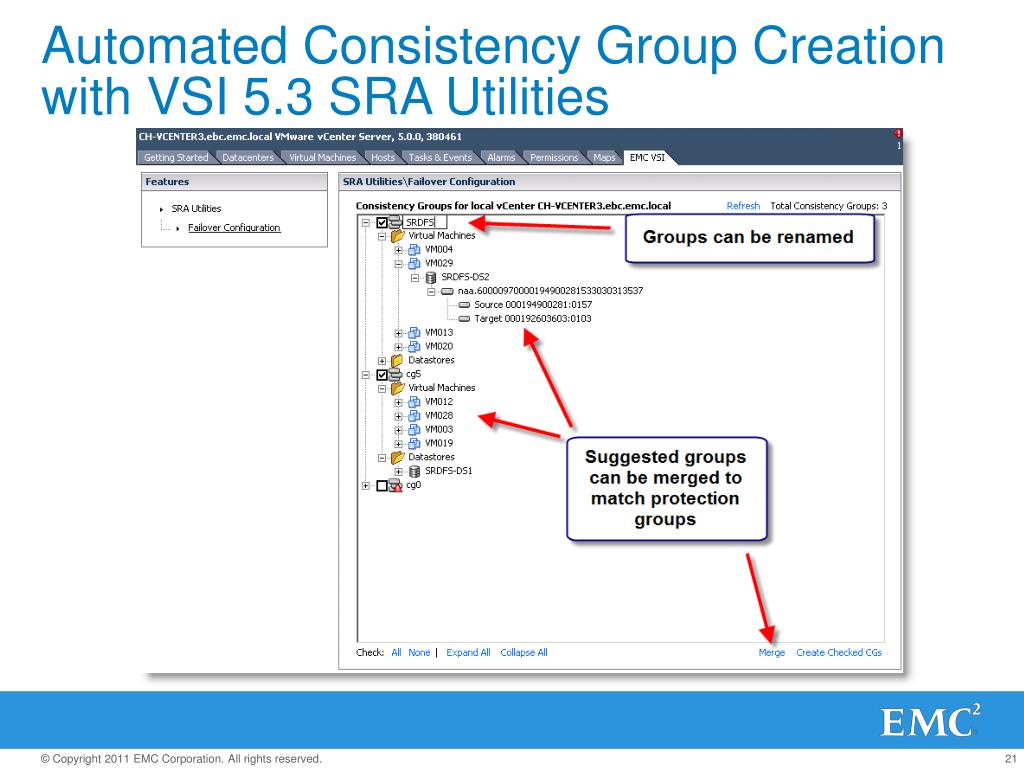The height and width of the screenshot is (768, 1024).
Task: Click the VM012 virtual machine icon
Action: [x=414, y=402]
